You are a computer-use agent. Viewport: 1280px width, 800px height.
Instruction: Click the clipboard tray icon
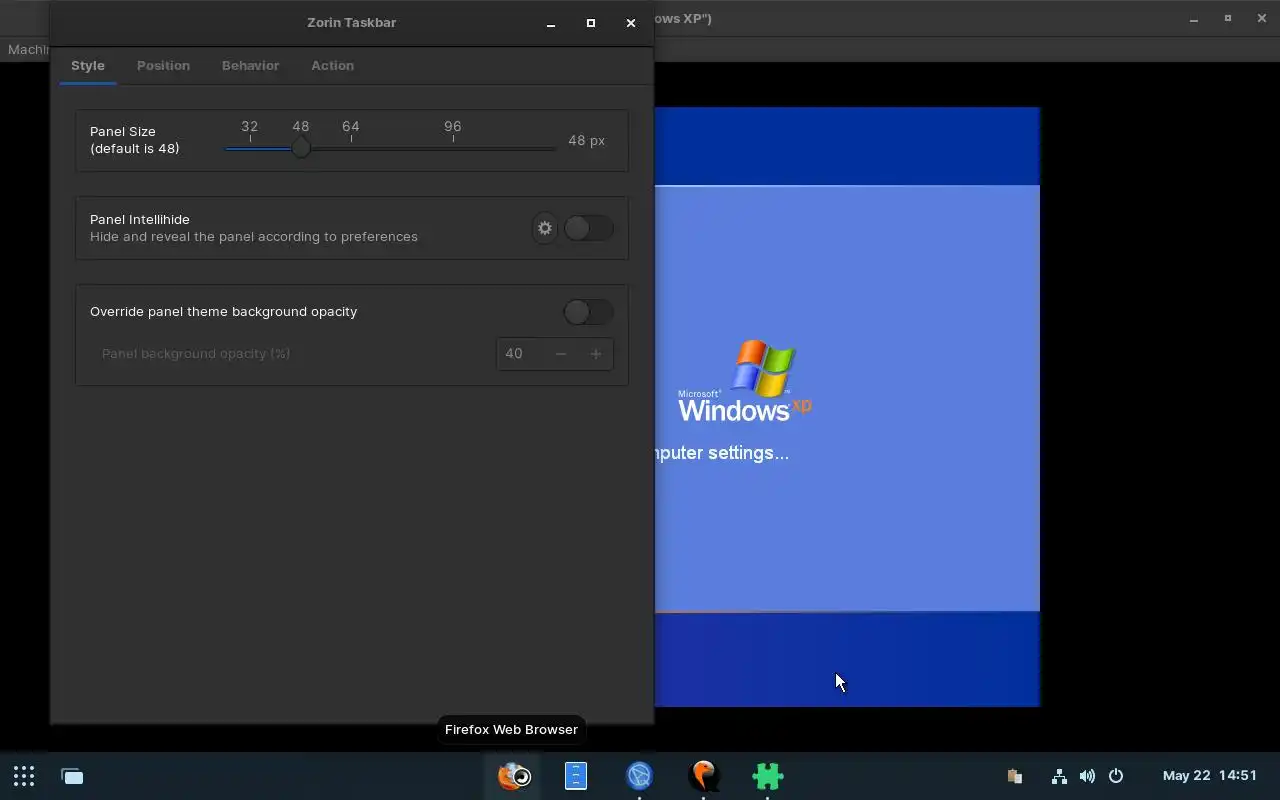(1014, 776)
